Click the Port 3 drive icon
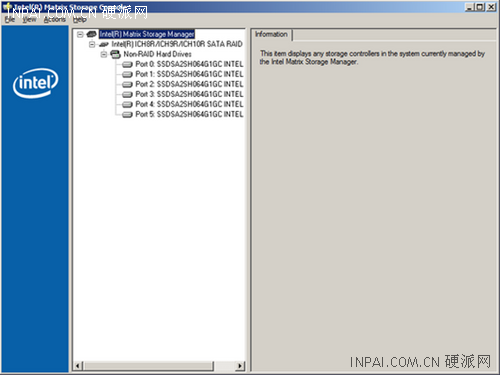 click(127, 94)
